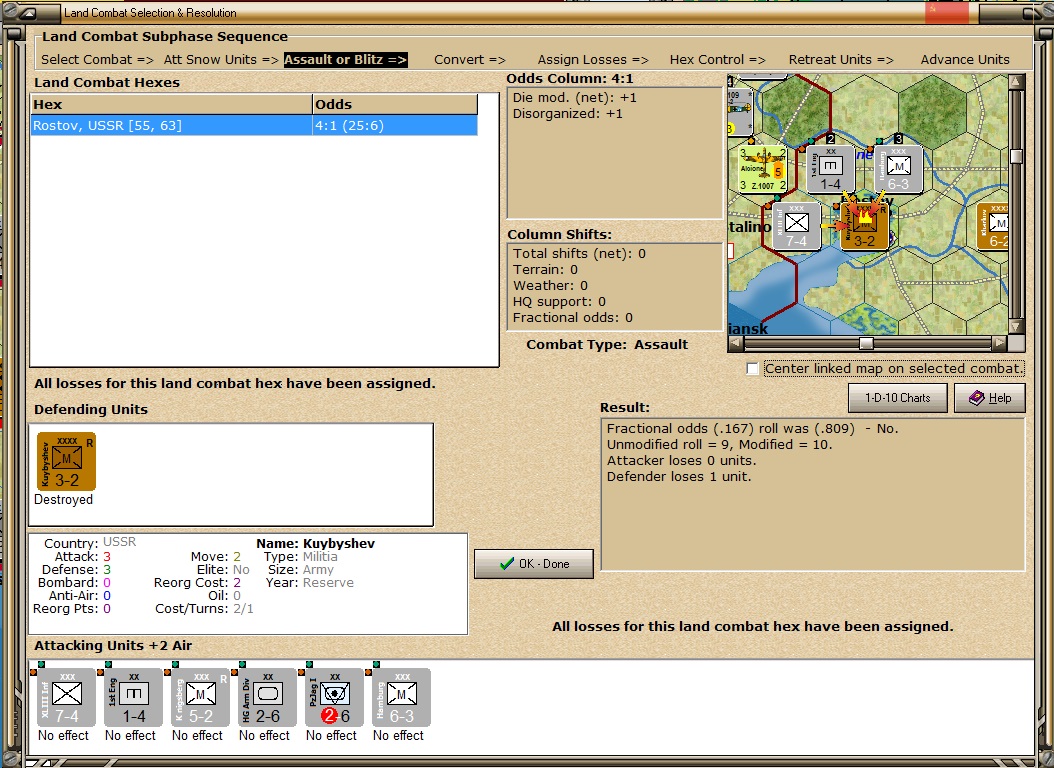
Task: Click the Retreat Units subphase label
Action: click(841, 59)
